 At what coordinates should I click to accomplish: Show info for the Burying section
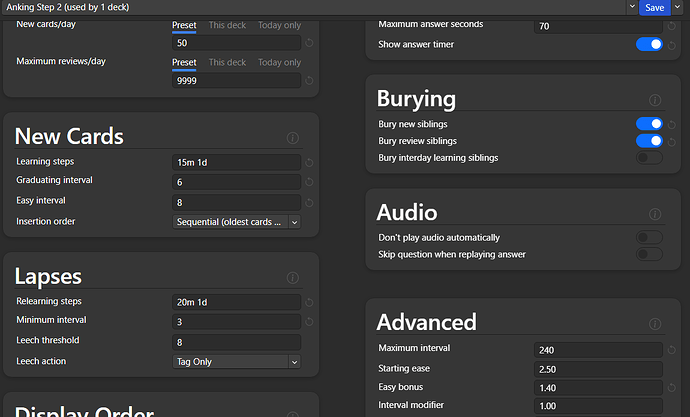pos(655,101)
